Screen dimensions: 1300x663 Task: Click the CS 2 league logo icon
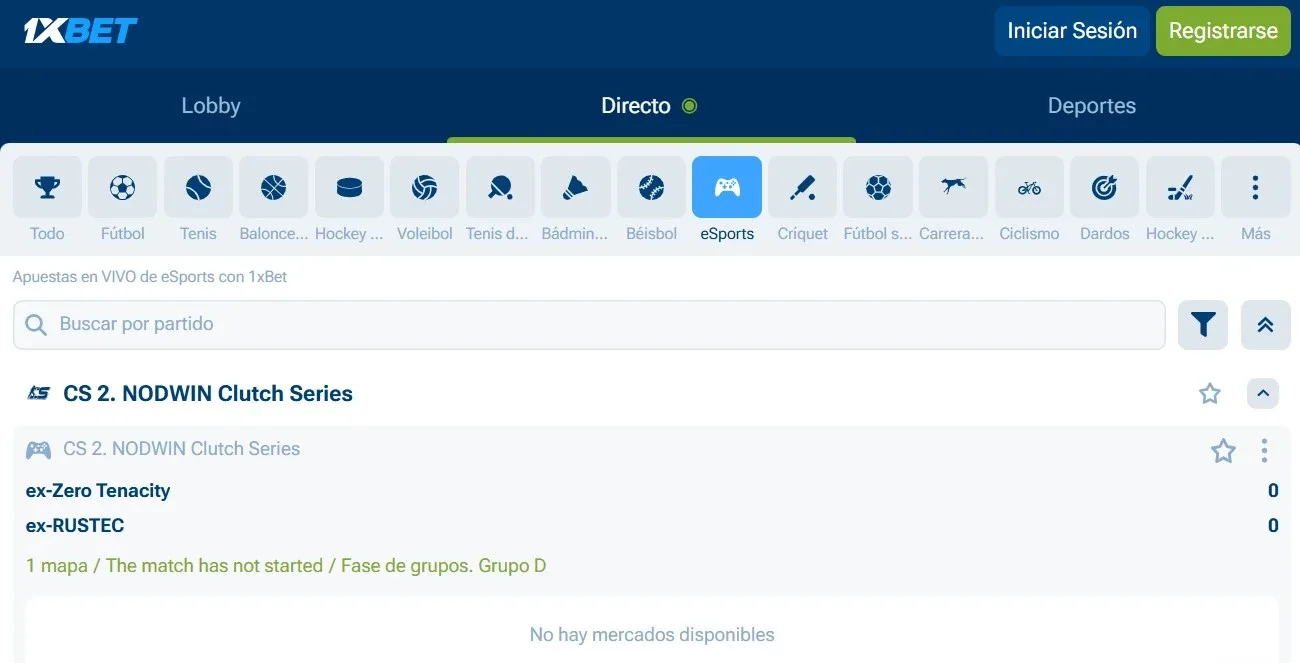[x=38, y=394]
